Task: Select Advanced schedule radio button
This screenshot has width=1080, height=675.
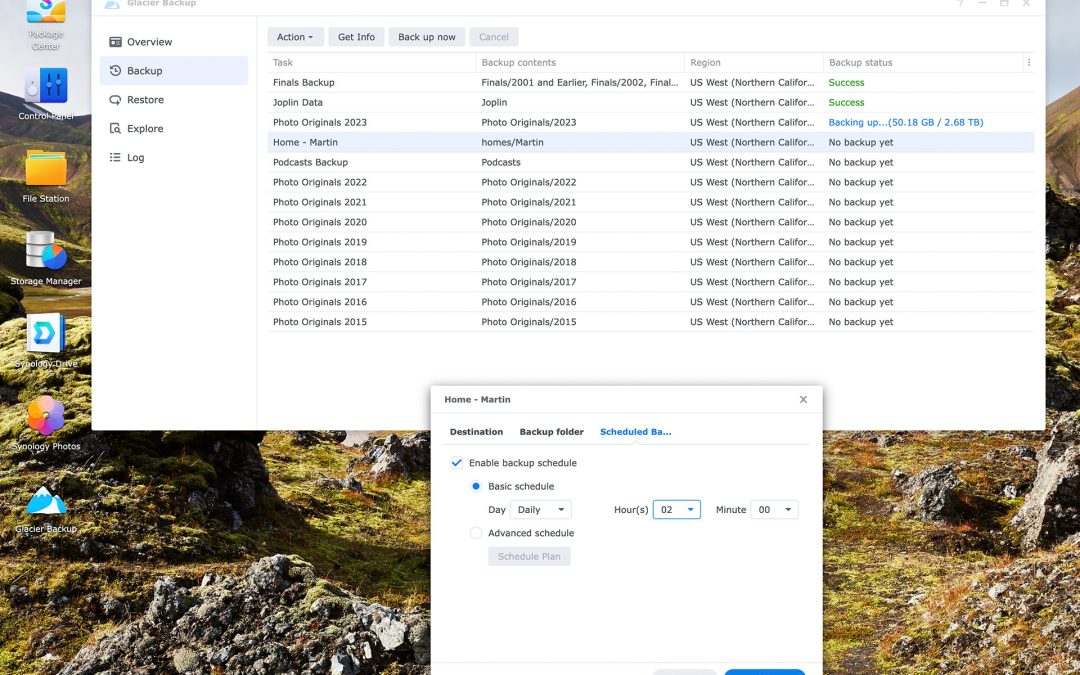Action: click(x=476, y=533)
